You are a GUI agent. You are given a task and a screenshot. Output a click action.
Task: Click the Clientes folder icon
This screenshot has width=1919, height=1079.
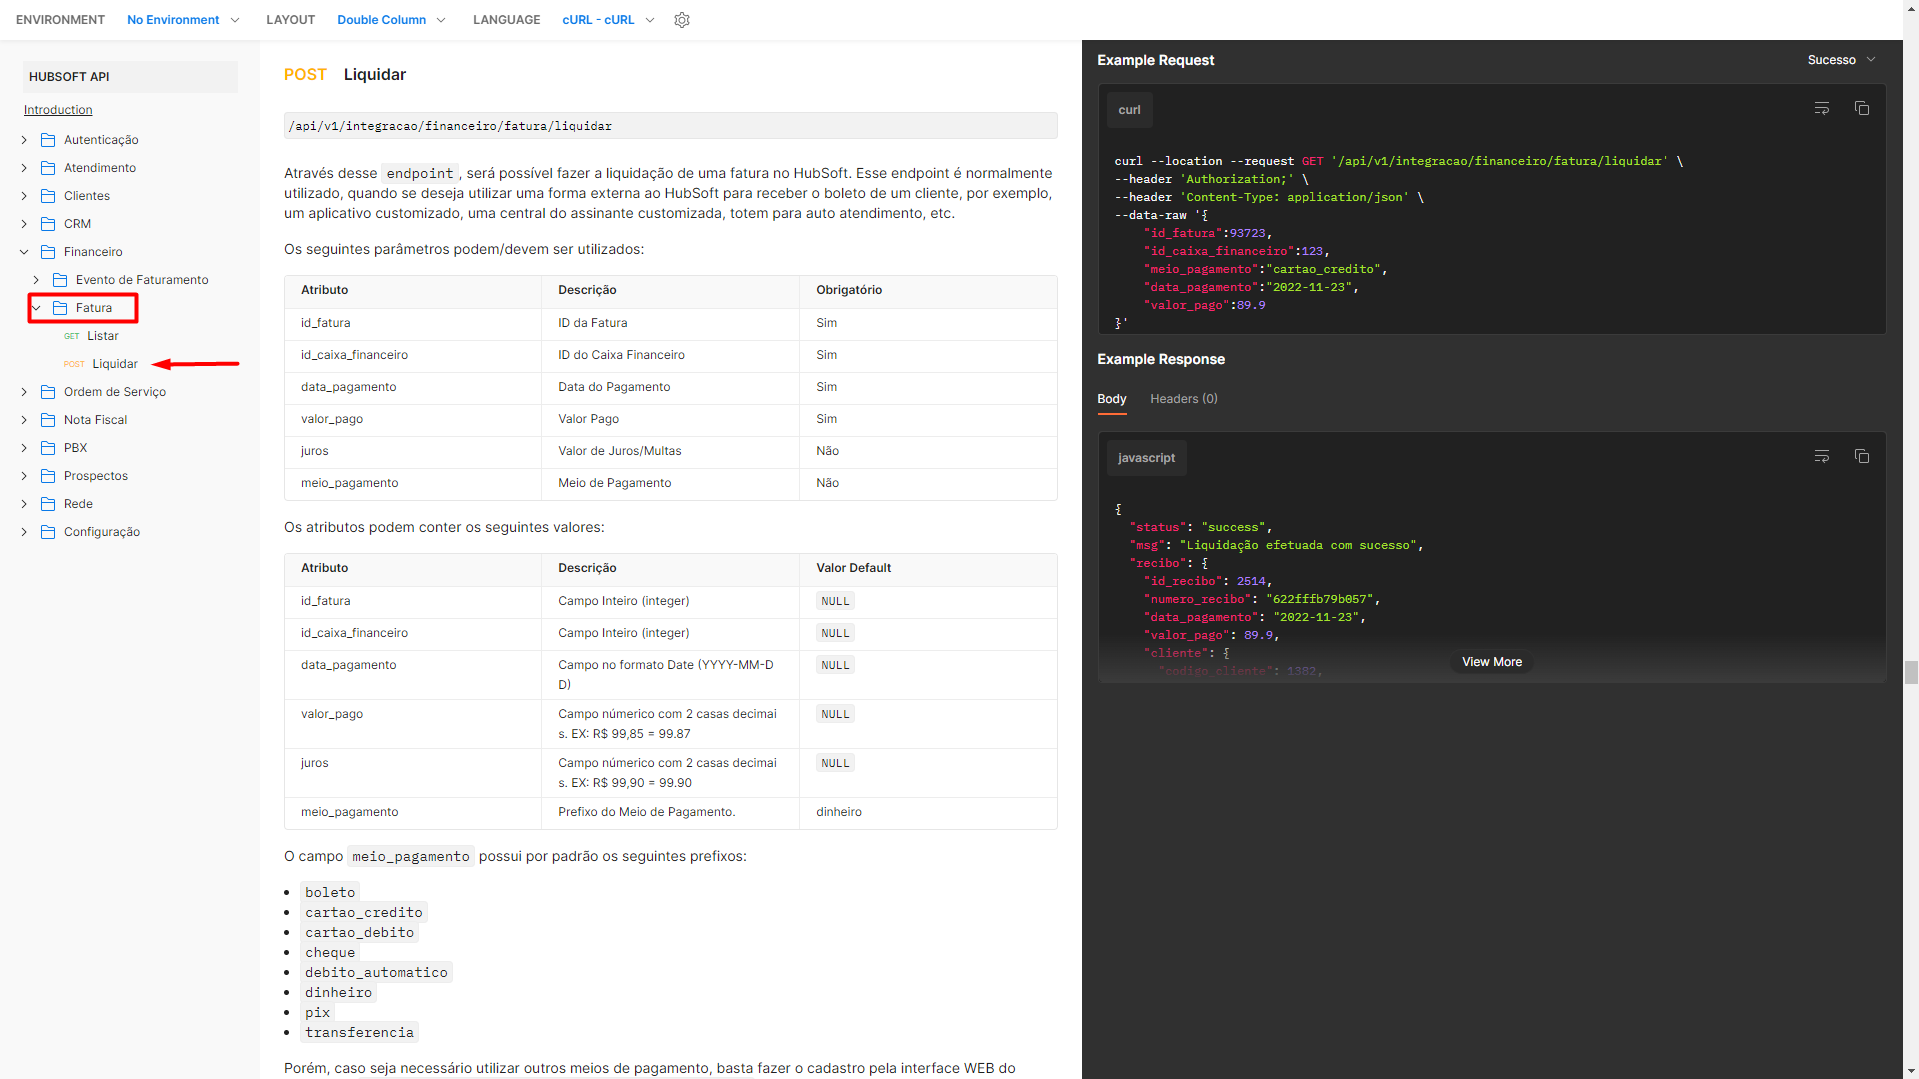point(48,196)
